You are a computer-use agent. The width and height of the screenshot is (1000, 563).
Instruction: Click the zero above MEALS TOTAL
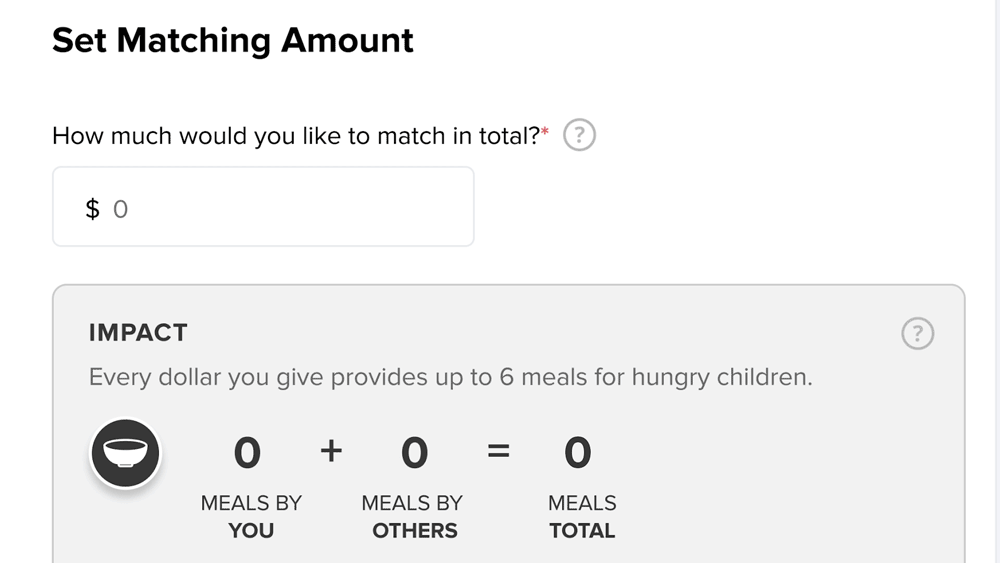[x=577, y=453]
